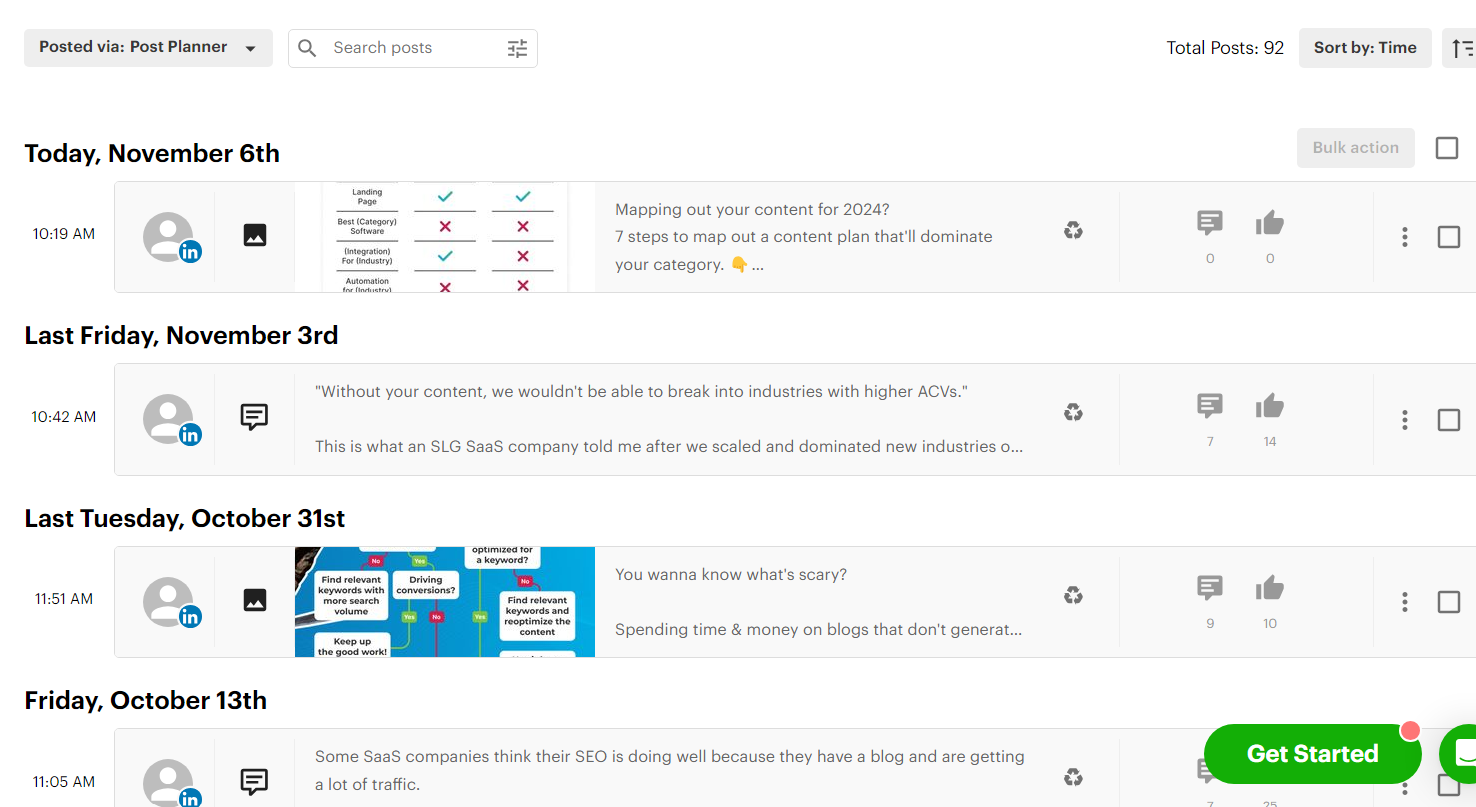Open Posted via: Post Planner dropdown
The width and height of the screenshot is (1476, 807).
(148, 48)
